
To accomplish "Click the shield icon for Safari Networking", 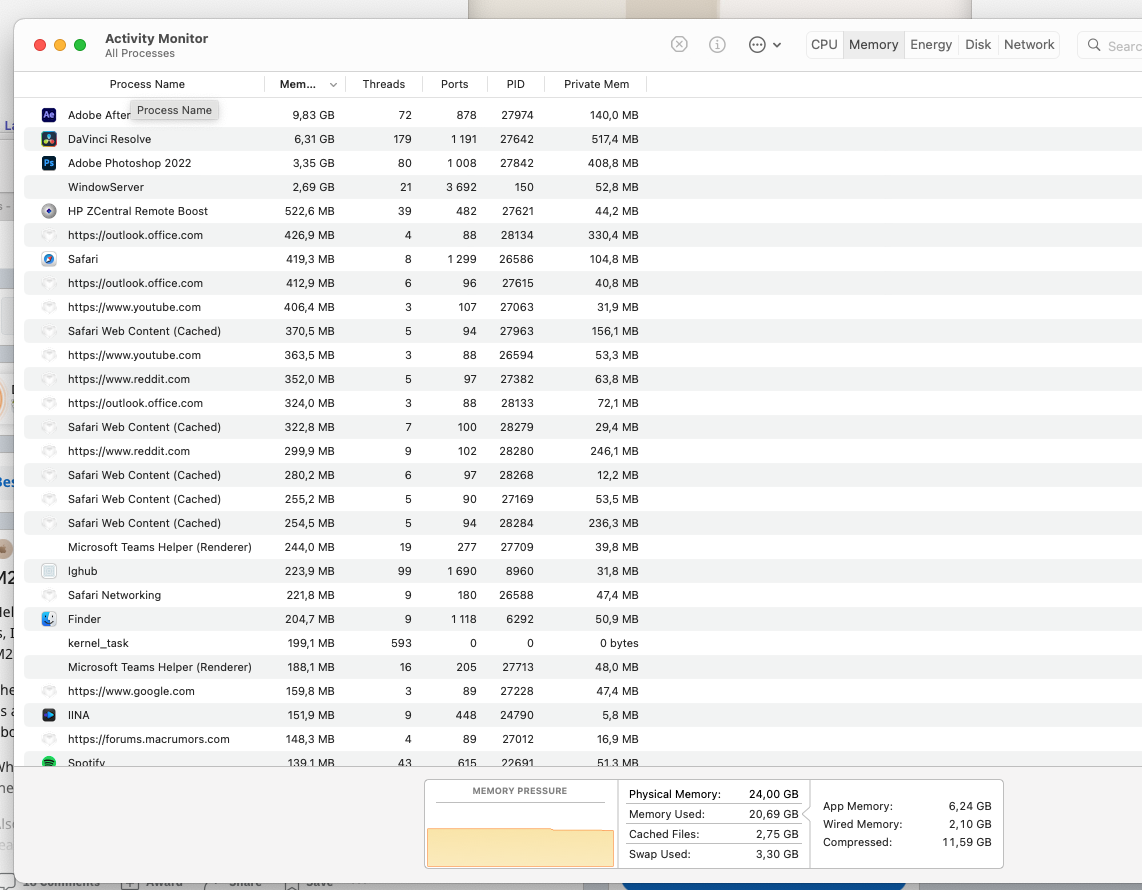I will click(49, 595).
